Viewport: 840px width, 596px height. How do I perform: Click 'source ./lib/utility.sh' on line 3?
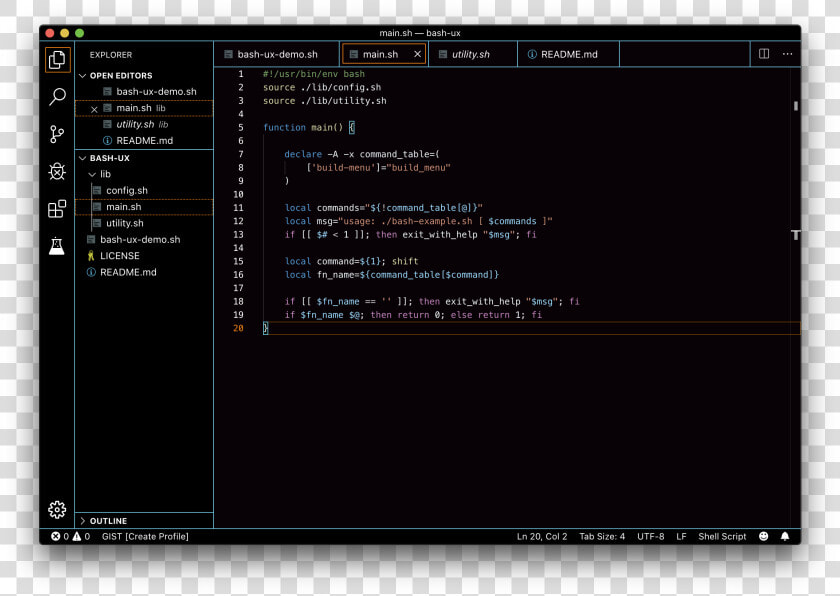(325, 101)
